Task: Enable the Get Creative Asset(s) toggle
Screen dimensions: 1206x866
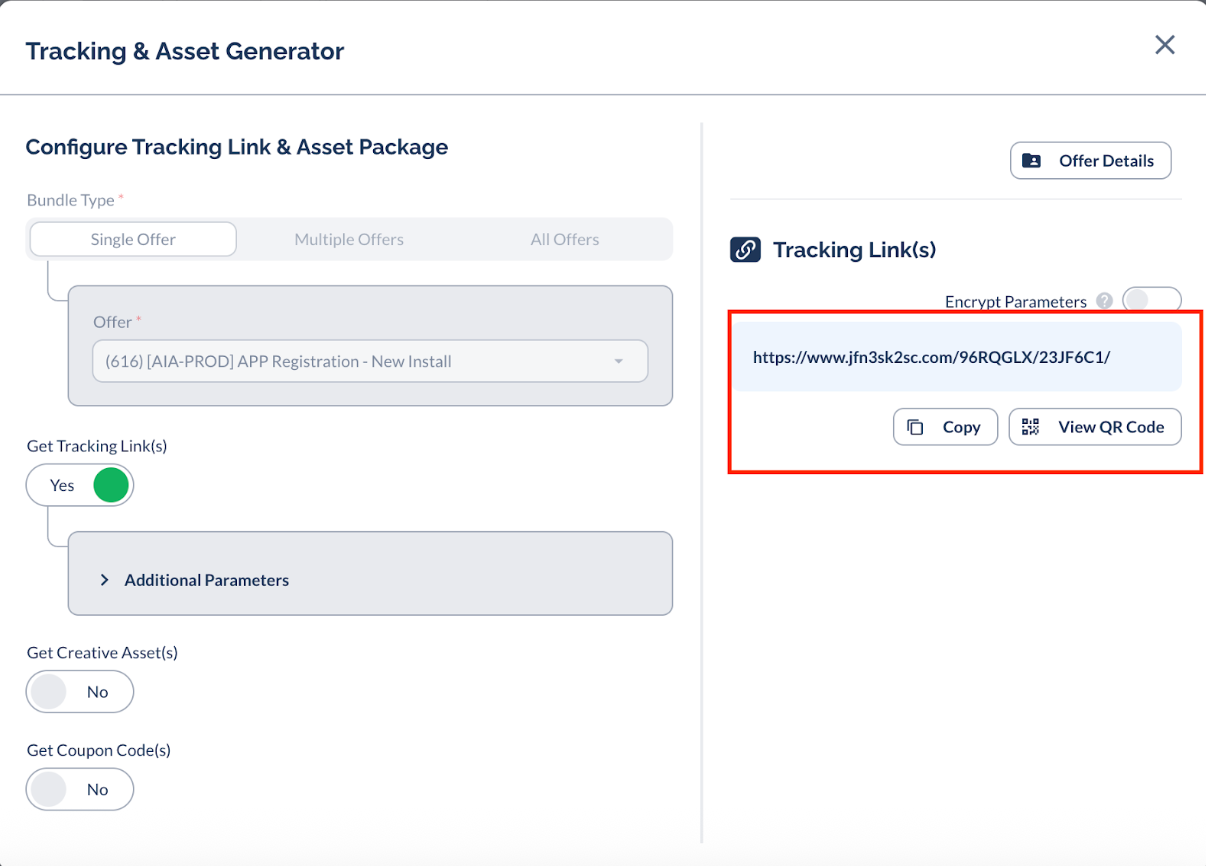Action: pyautogui.click(x=80, y=692)
